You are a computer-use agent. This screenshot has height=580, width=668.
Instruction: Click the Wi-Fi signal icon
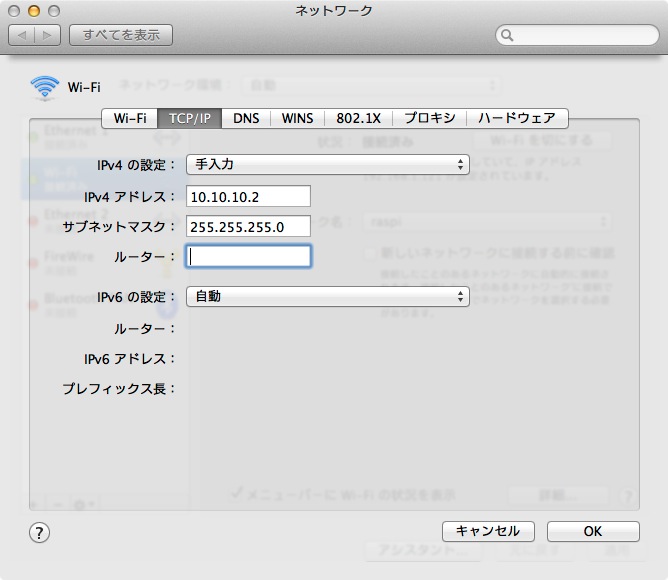45,87
